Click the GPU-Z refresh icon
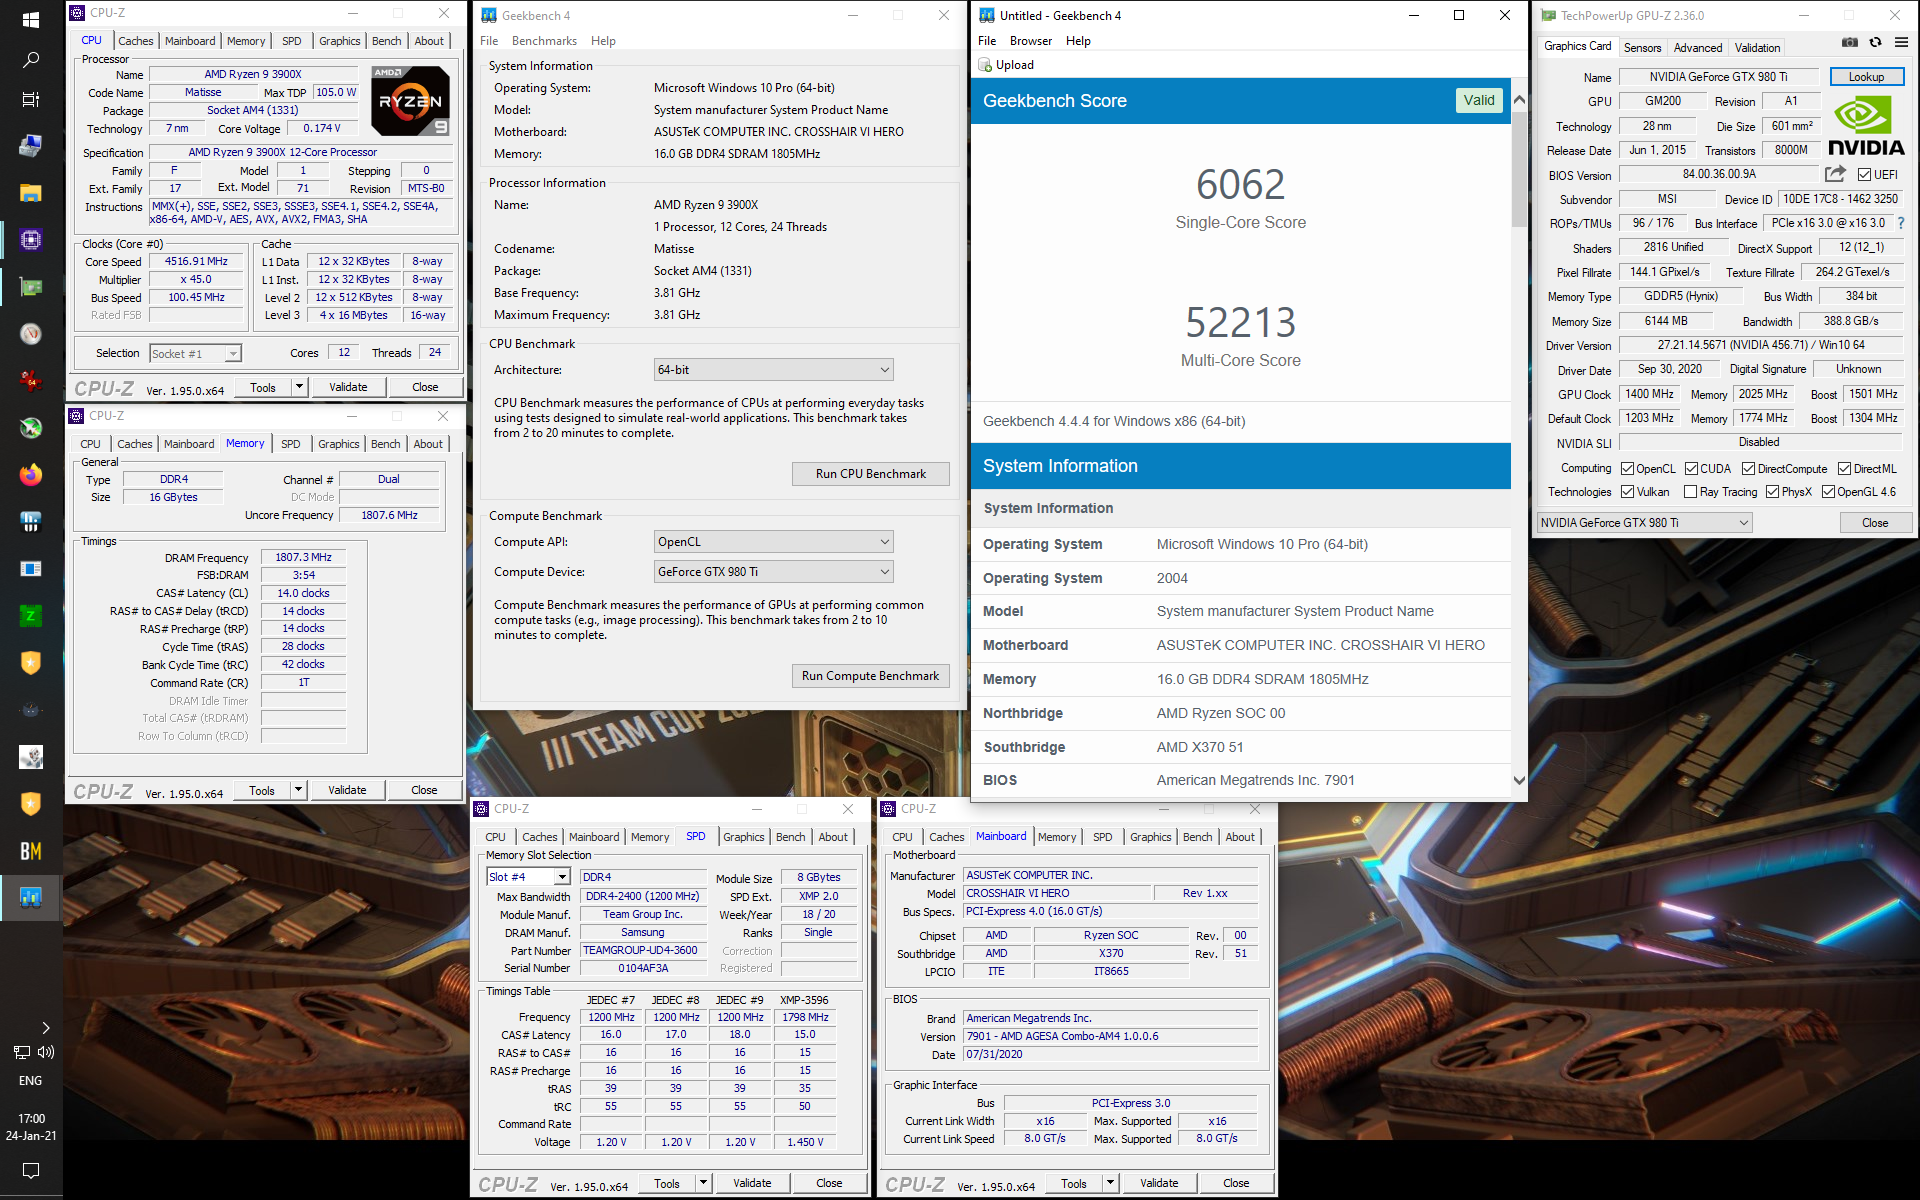The width and height of the screenshot is (1920, 1200). click(1875, 42)
